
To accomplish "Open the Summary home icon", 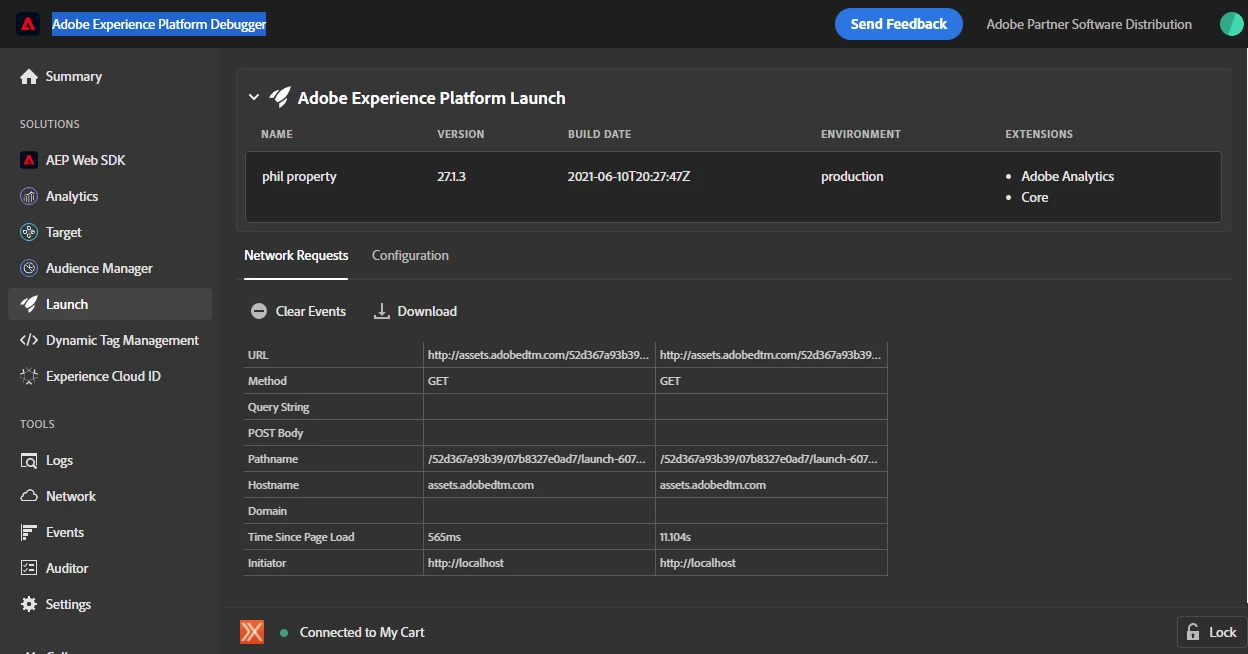I will (28, 77).
